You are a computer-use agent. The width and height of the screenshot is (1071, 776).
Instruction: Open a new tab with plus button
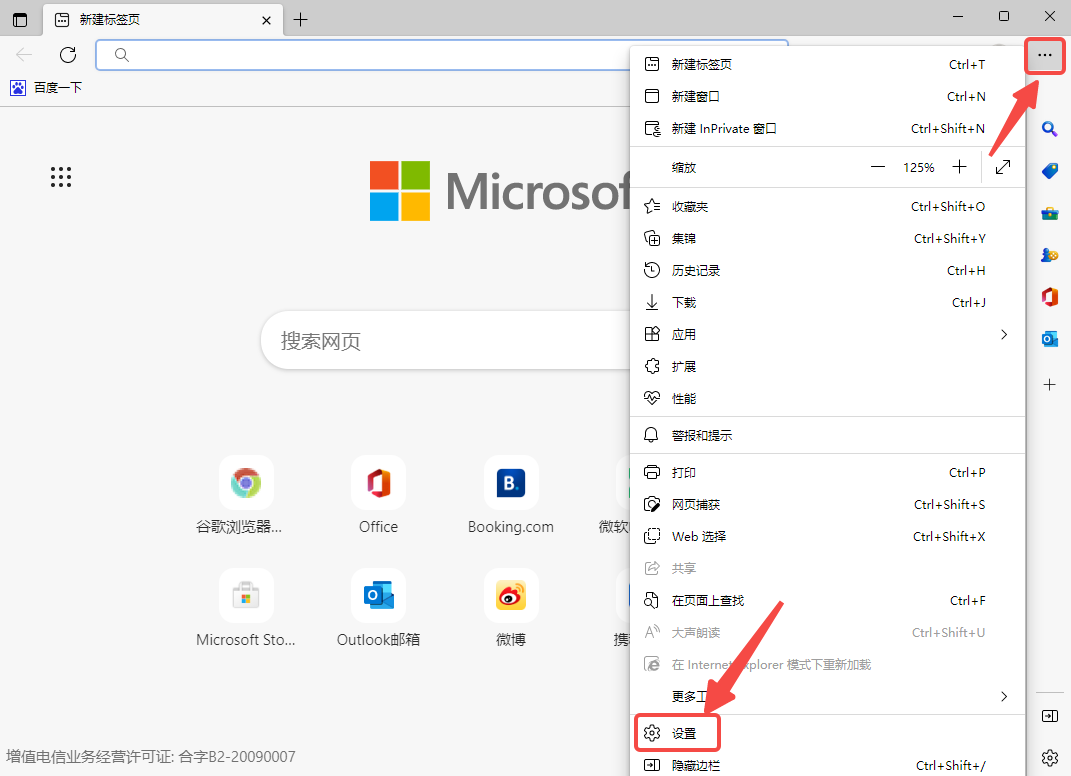(x=300, y=19)
